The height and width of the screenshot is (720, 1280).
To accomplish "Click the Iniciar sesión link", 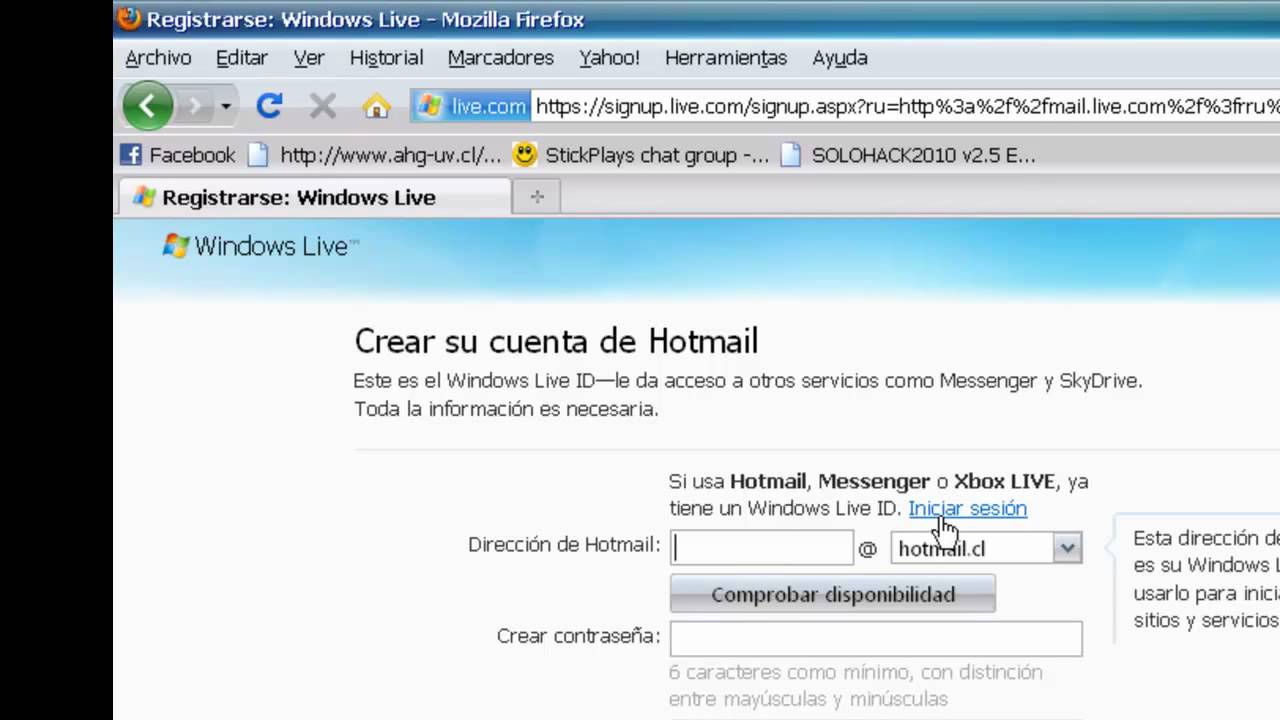I will pos(967,508).
